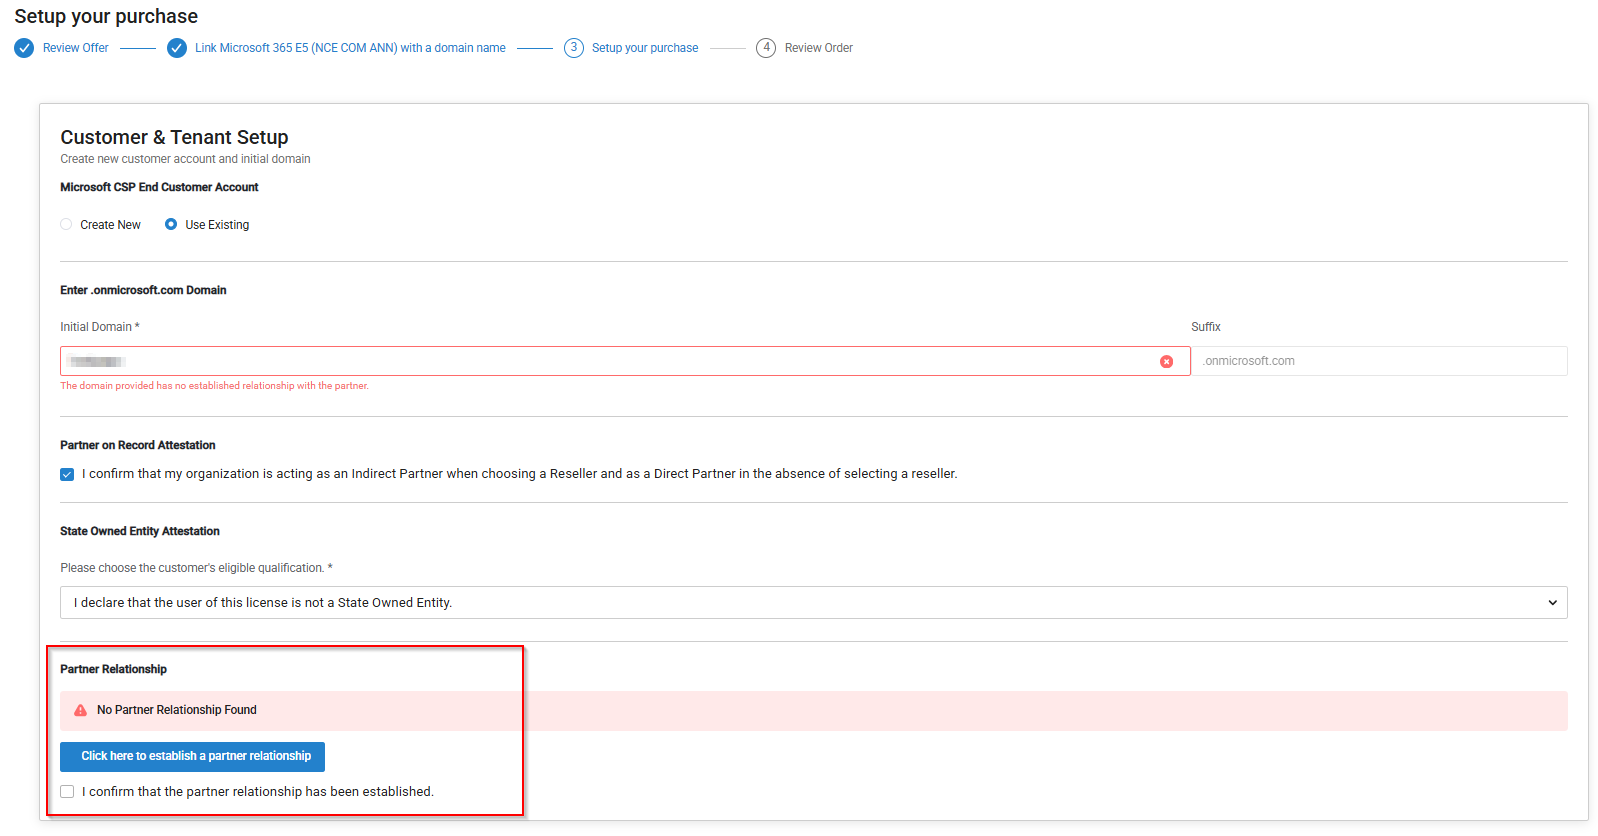Viewport: 1598px width, 836px height.
Task: Open Link Microsoft 365 E5 domain step
Action: pos(350,48)
